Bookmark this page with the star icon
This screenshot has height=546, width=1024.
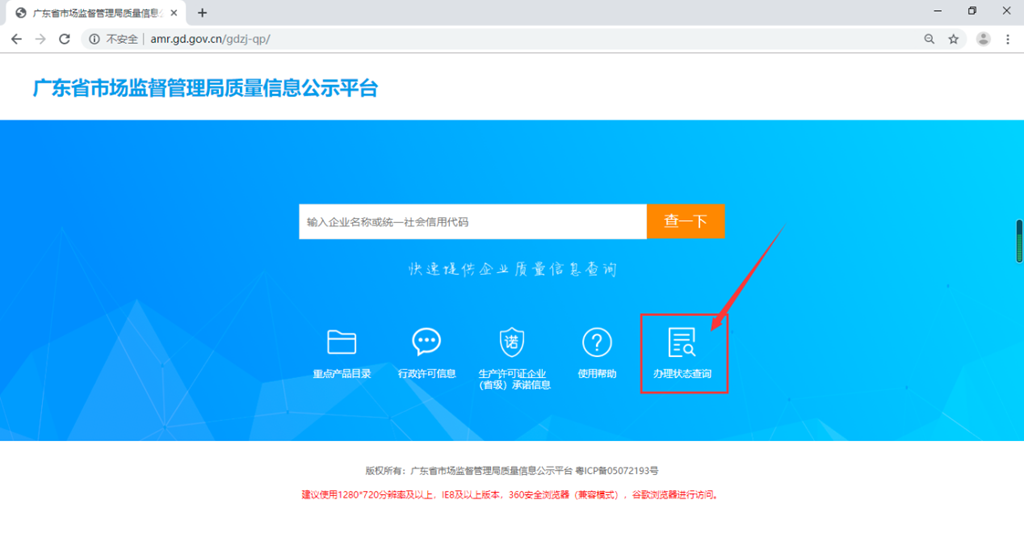(x=954, y=39)
